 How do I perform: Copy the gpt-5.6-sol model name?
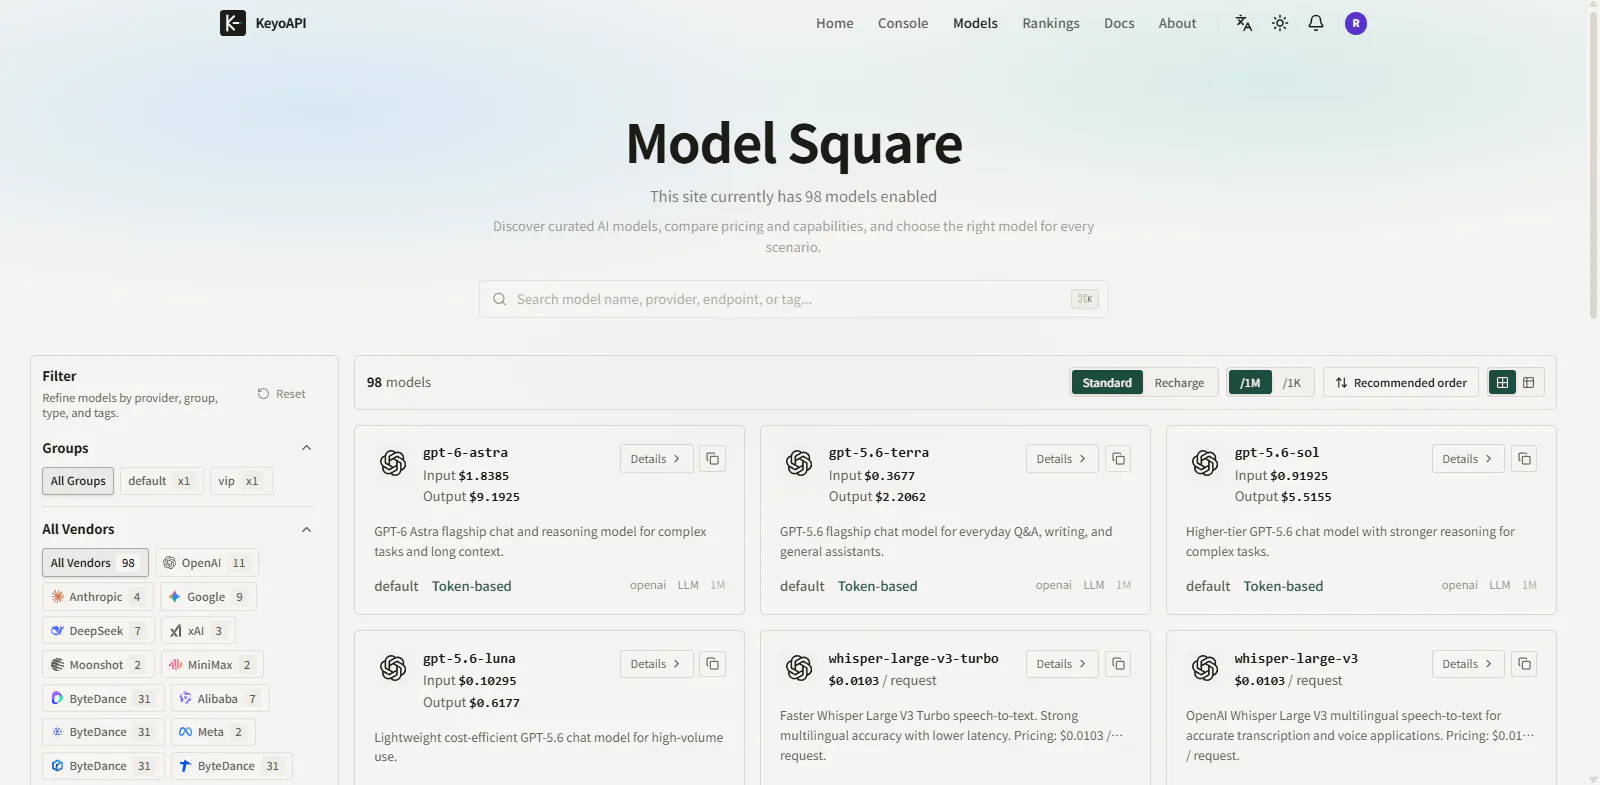point(1524,459)
